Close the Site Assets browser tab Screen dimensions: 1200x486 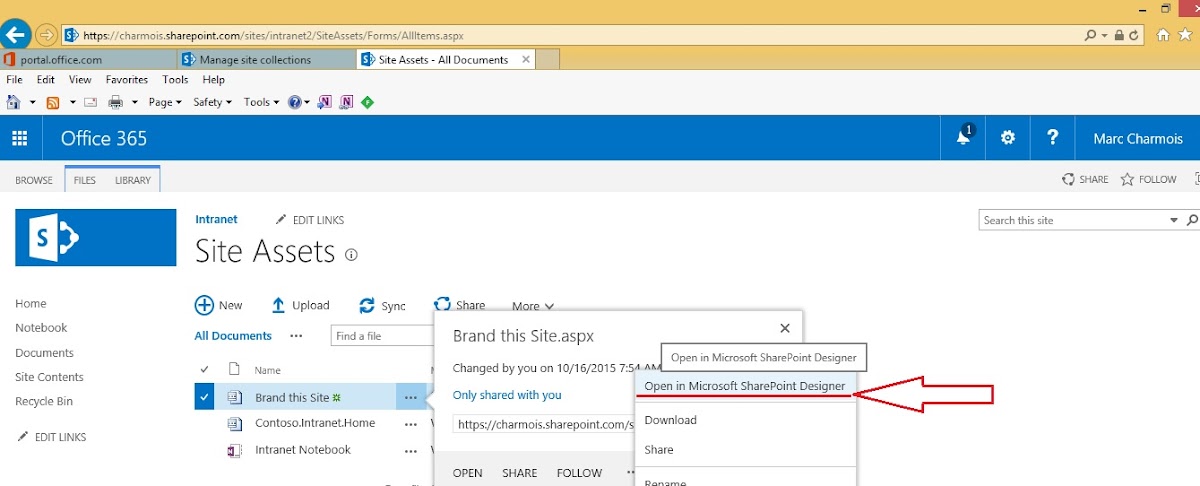(x=527, y=60)
